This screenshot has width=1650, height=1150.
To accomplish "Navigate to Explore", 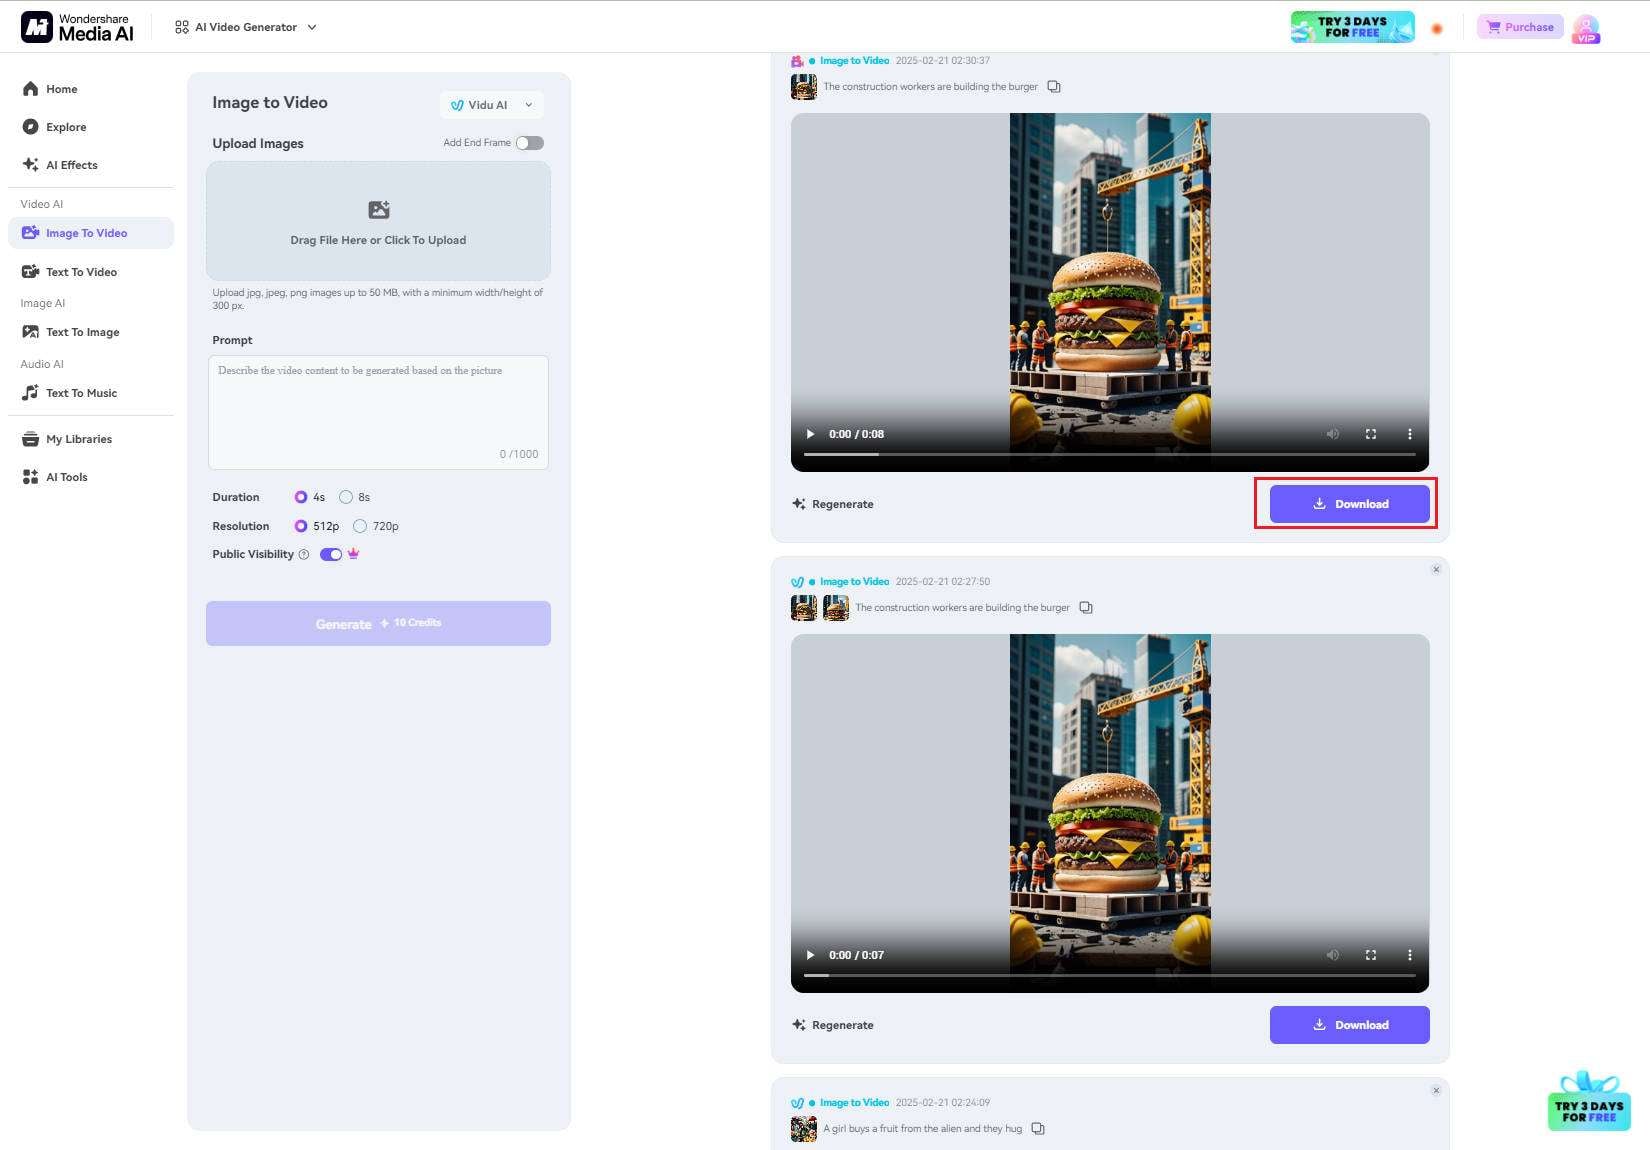I will point(66,127).
